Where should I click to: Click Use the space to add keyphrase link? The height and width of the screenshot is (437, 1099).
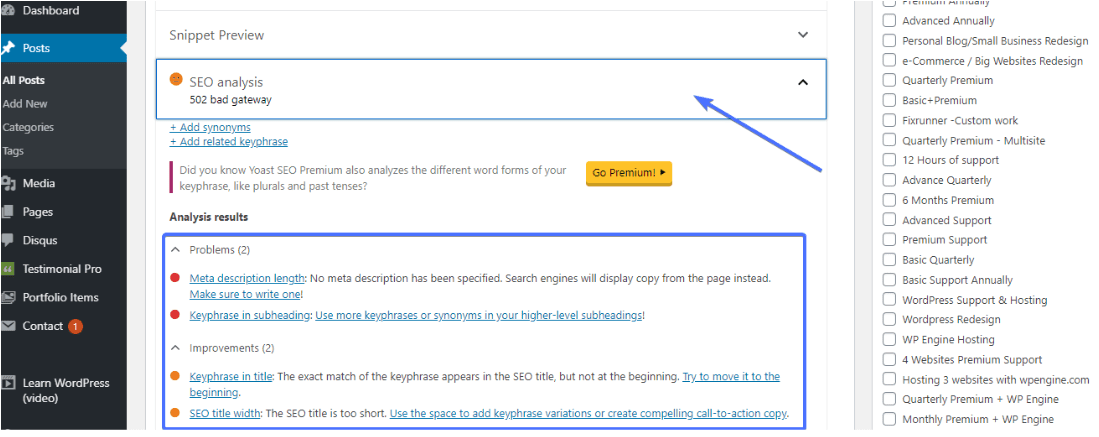tap(588, 413)
